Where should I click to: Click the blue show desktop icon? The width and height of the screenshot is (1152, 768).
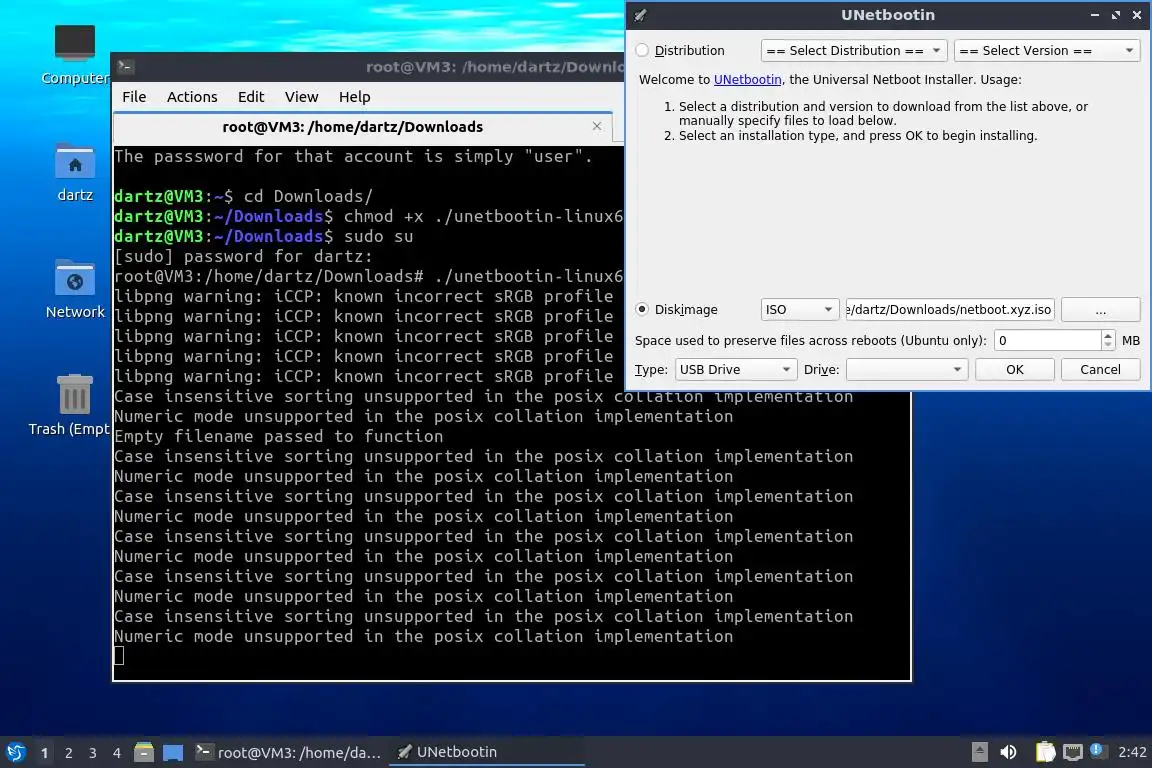click(173, 753)
